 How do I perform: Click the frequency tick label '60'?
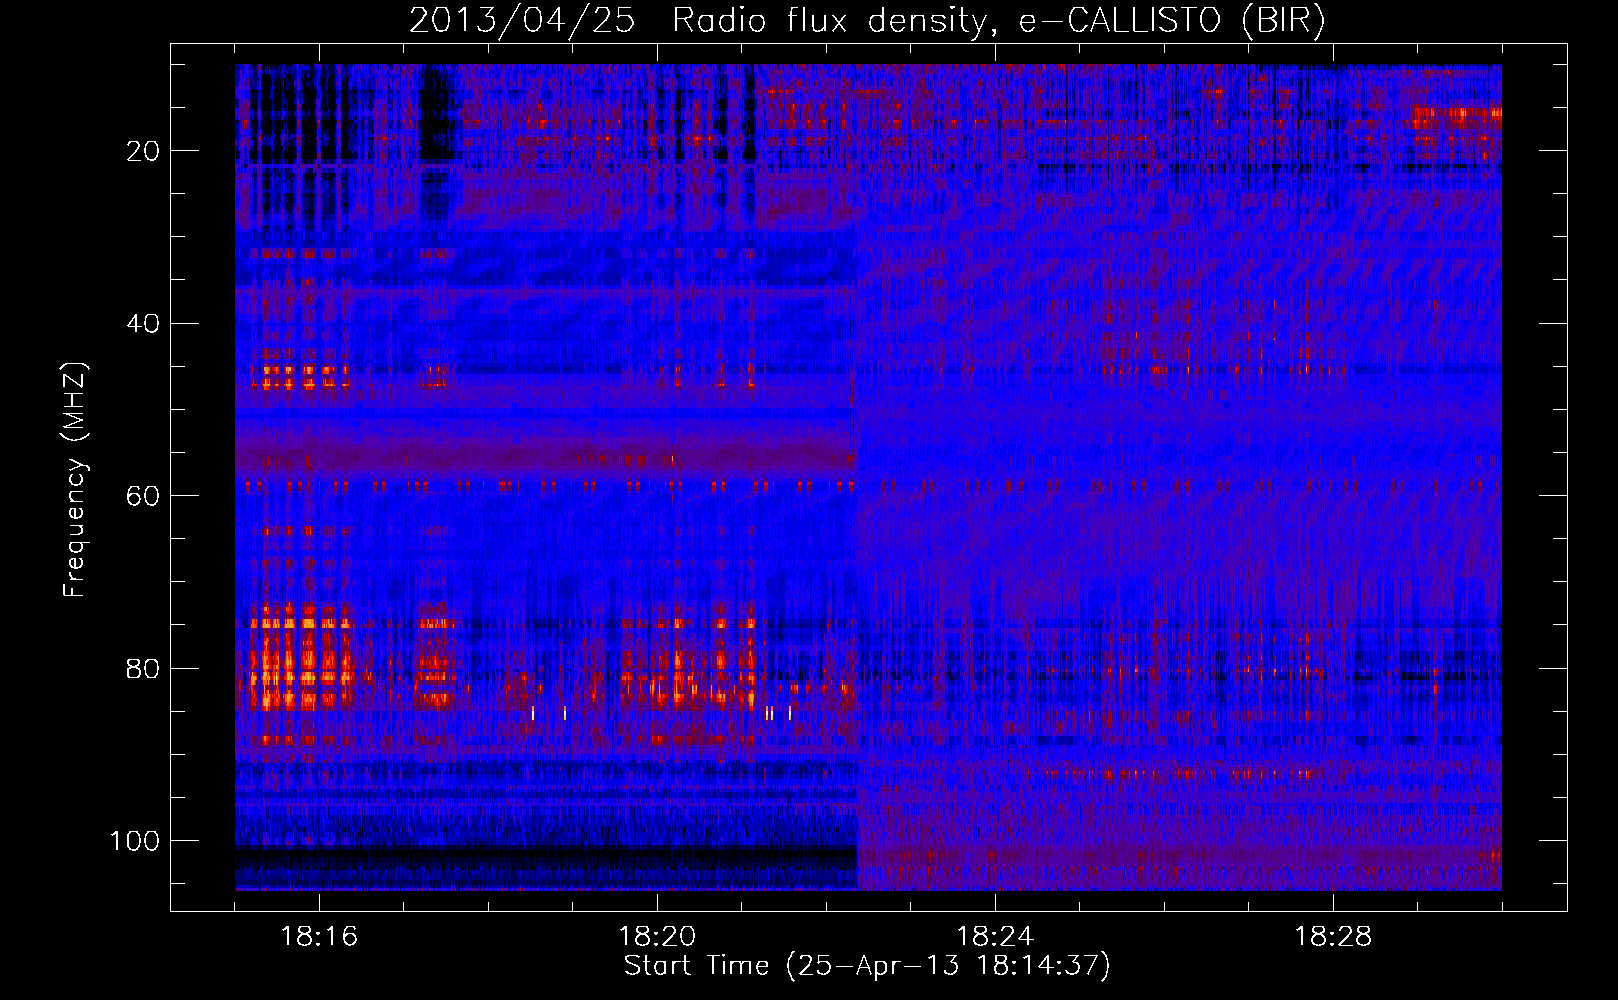tap(143, 496)
